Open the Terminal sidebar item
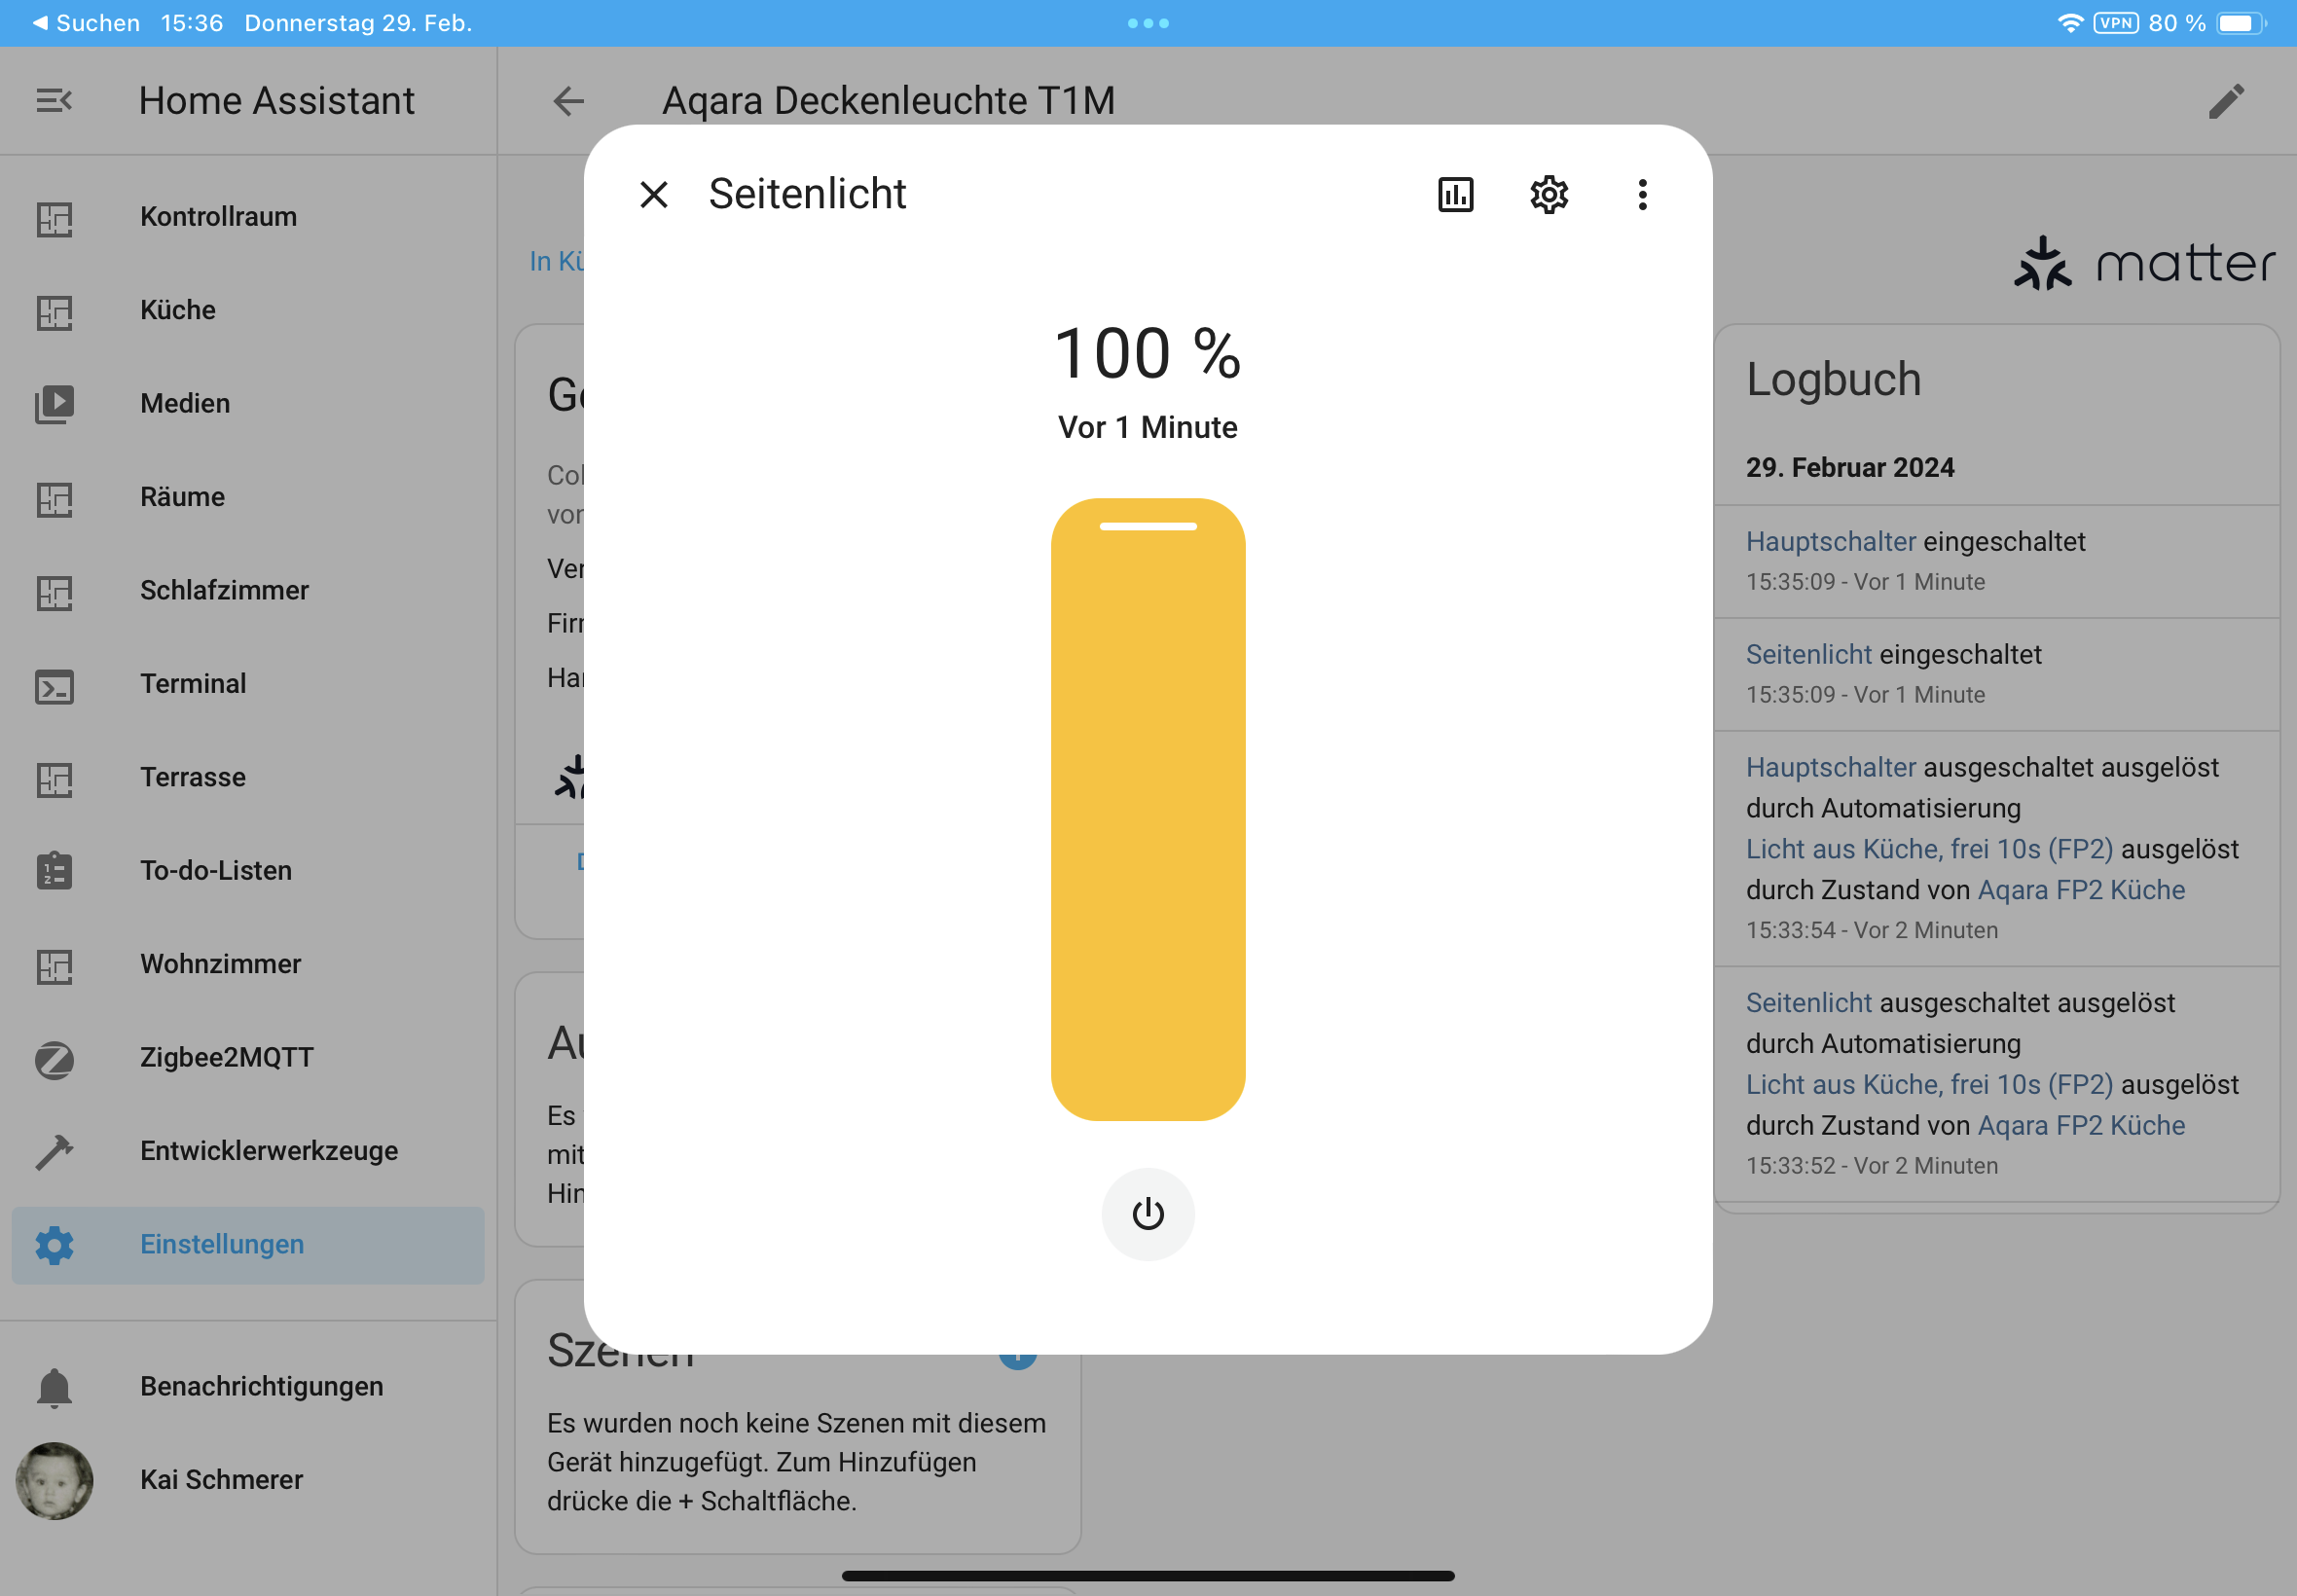The height and width of the screenshot is (1596, 2297). point(193,684)
